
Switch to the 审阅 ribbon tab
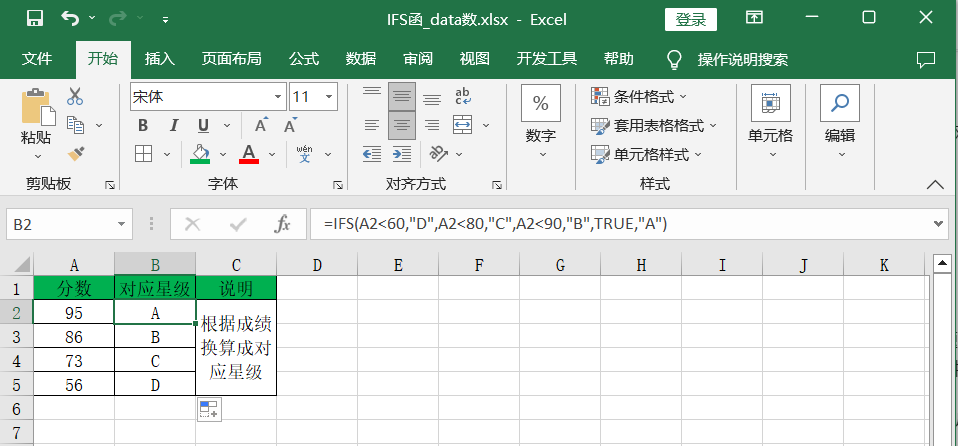(418, 59)
